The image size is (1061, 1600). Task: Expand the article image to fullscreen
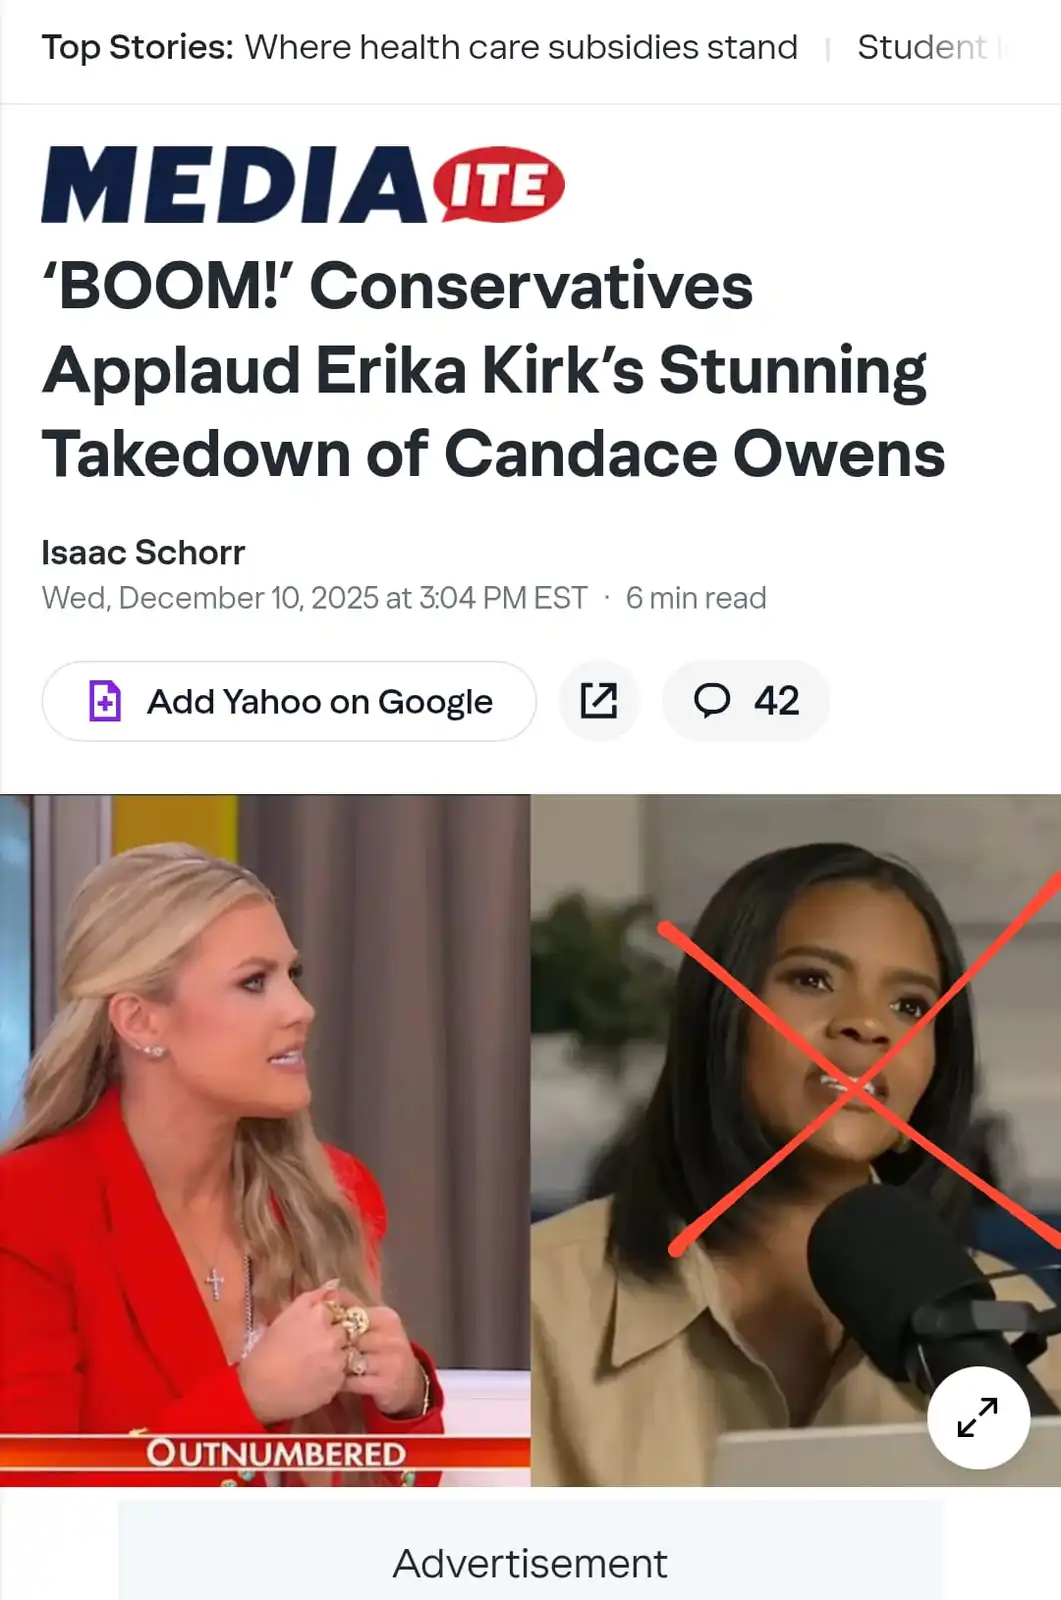pos(978,1417)
